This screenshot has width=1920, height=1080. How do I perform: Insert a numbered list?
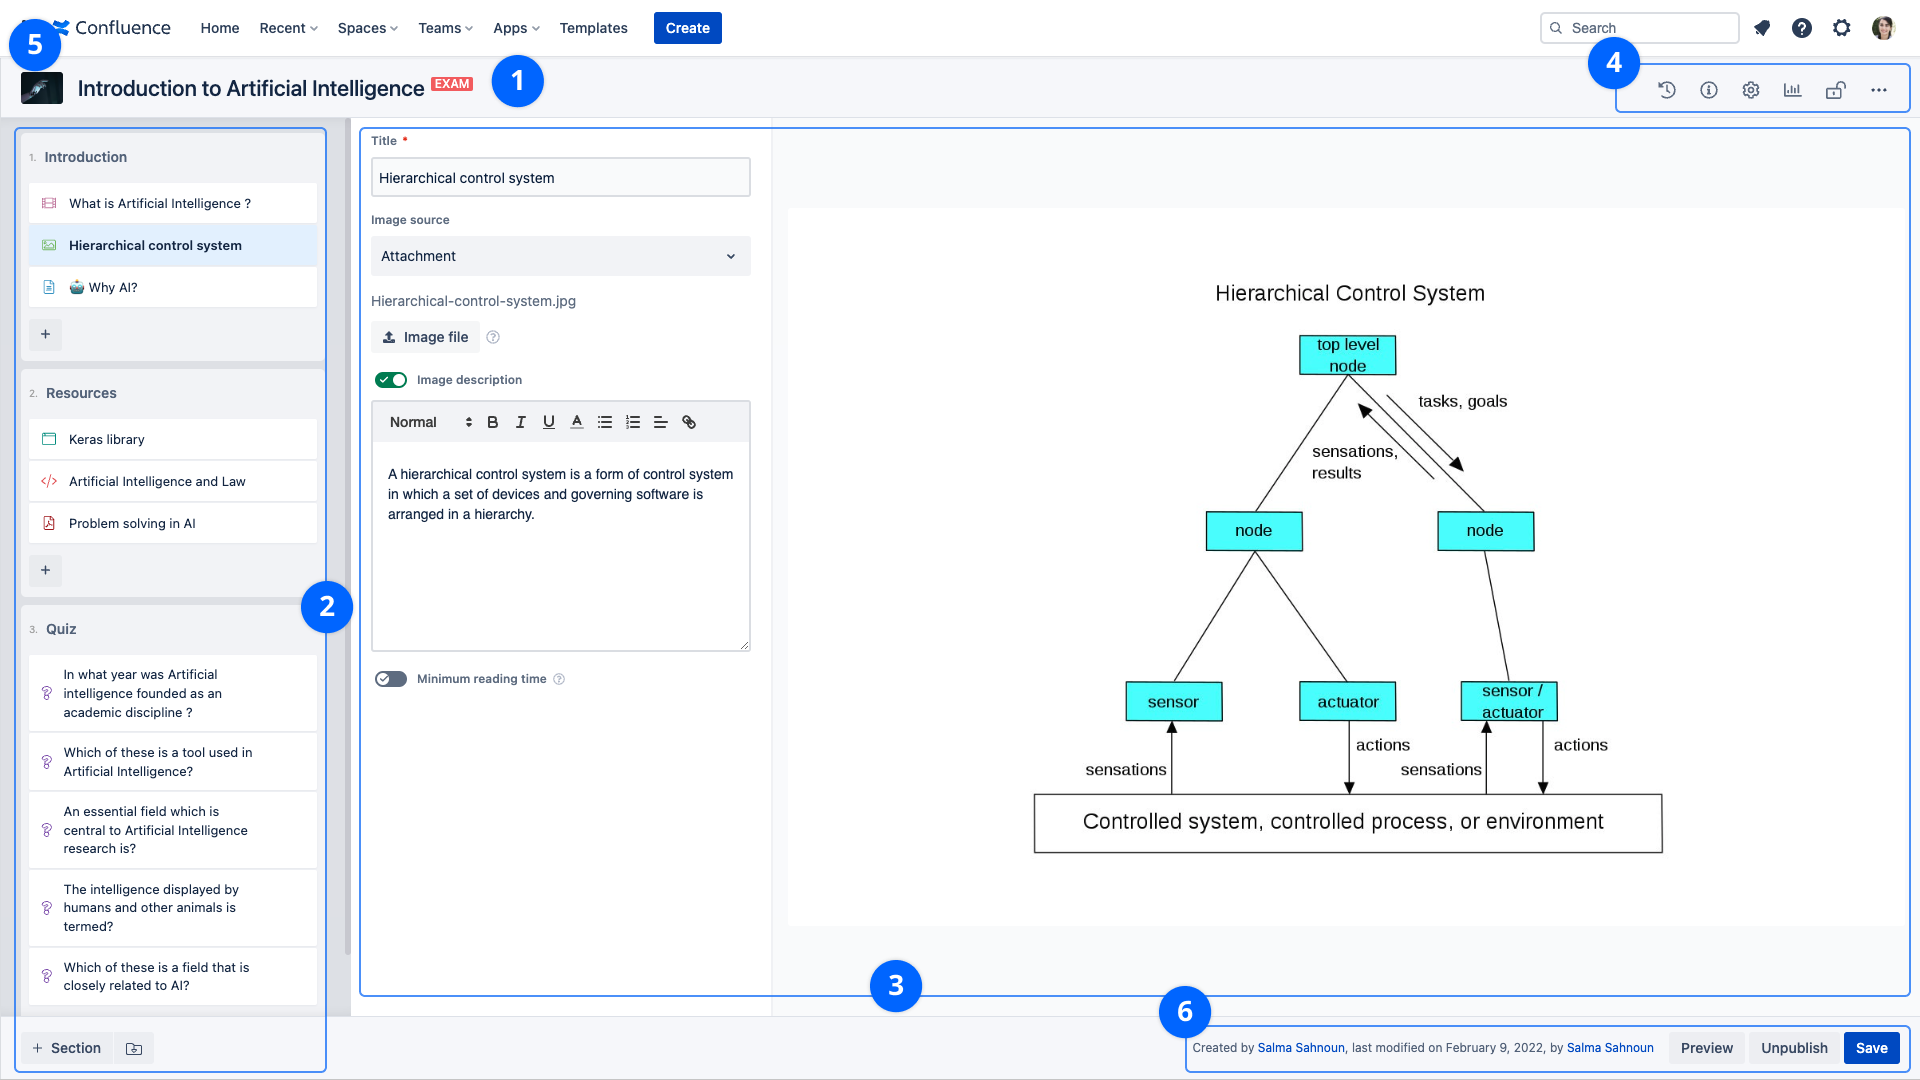[x=633, y=422]
